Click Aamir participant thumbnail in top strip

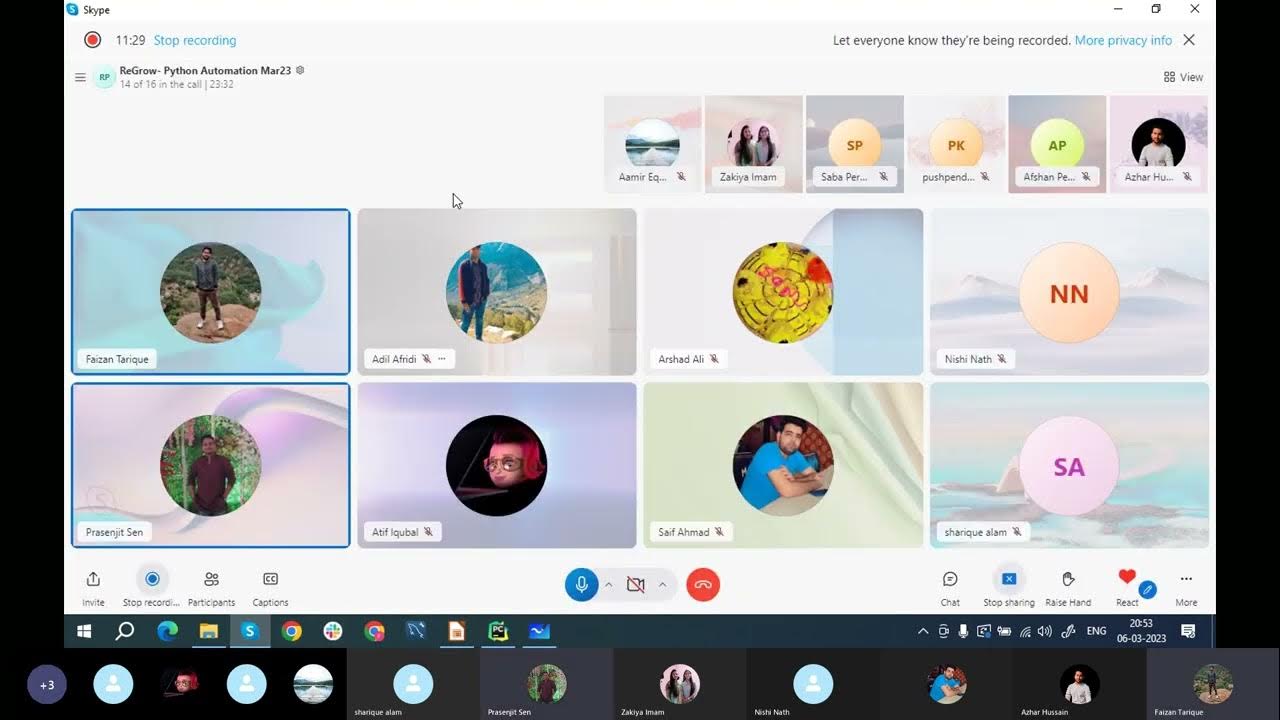click(653, 144)
